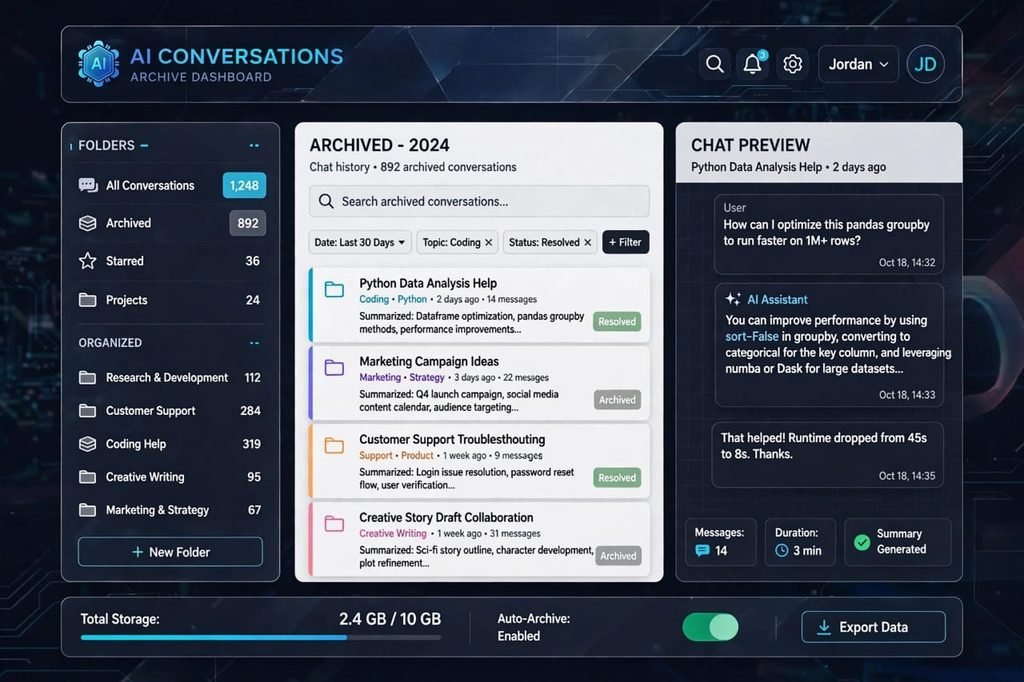Click the Projects folder icon
This screenshot has height=682, width=1024.
(88, 300)
